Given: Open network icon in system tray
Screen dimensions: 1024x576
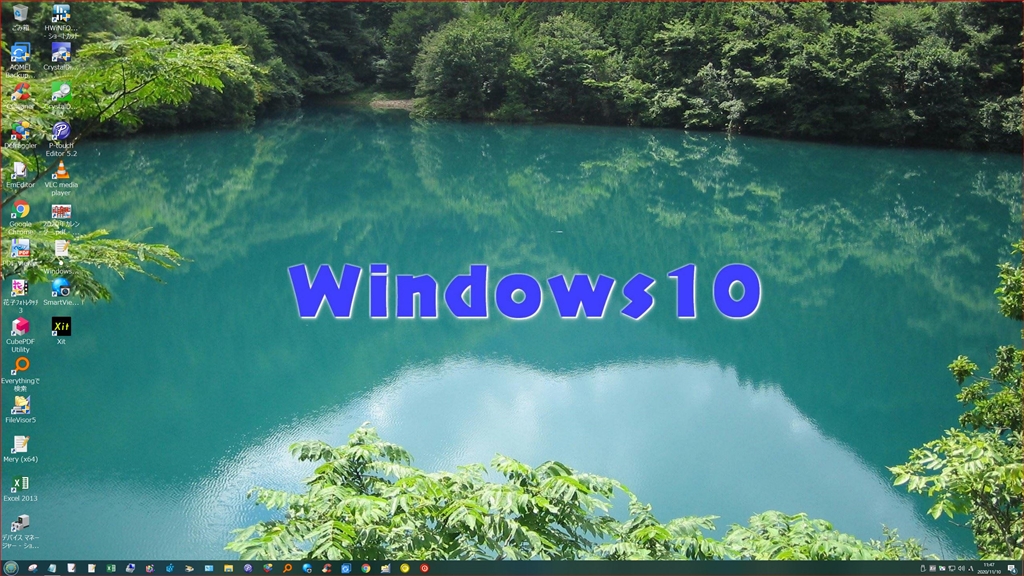Looking at the screenshot, I should pyautogui.click(x=952, y=569).
